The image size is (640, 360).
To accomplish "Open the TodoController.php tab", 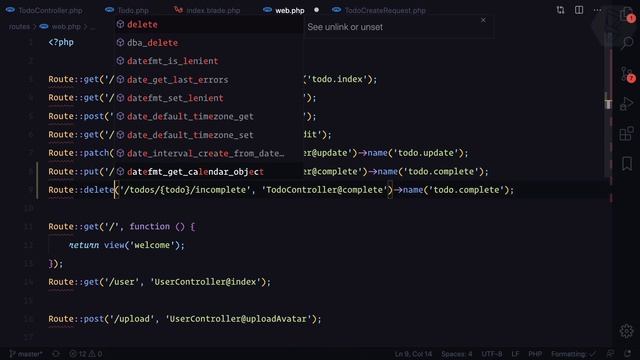I will click(44, 10).
